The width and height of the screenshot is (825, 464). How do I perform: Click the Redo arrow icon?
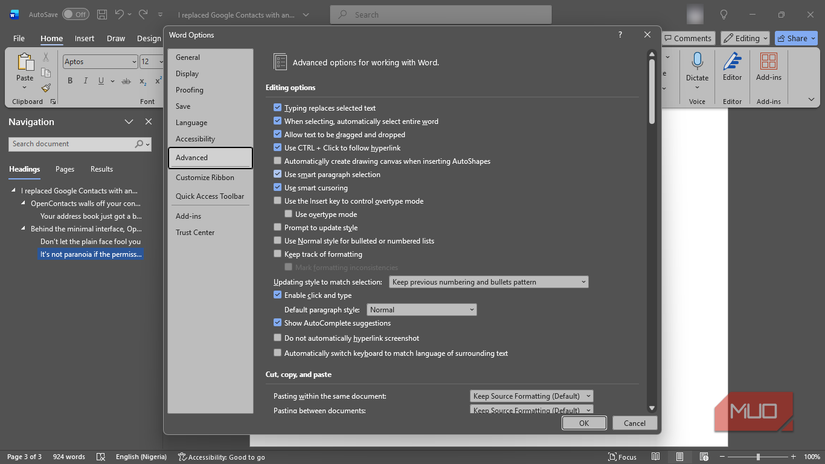[x=143, y=15]
